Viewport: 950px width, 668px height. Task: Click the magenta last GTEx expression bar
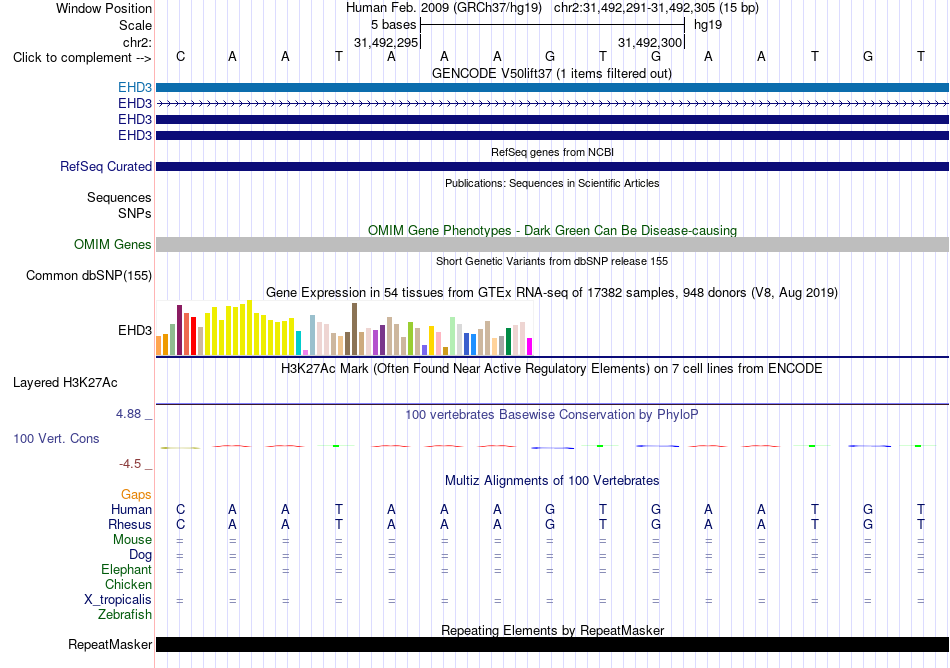click(x=530, y=346)
